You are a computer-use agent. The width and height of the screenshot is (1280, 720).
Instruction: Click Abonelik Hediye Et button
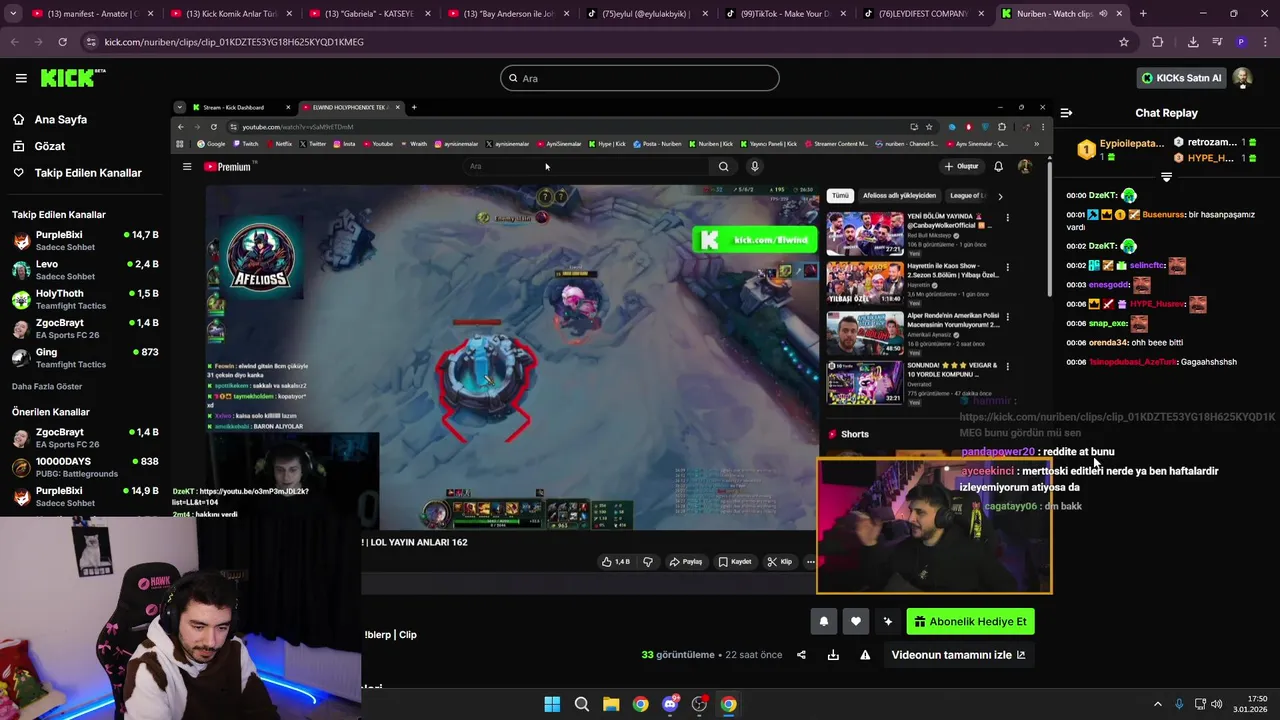tap(970, 621)
